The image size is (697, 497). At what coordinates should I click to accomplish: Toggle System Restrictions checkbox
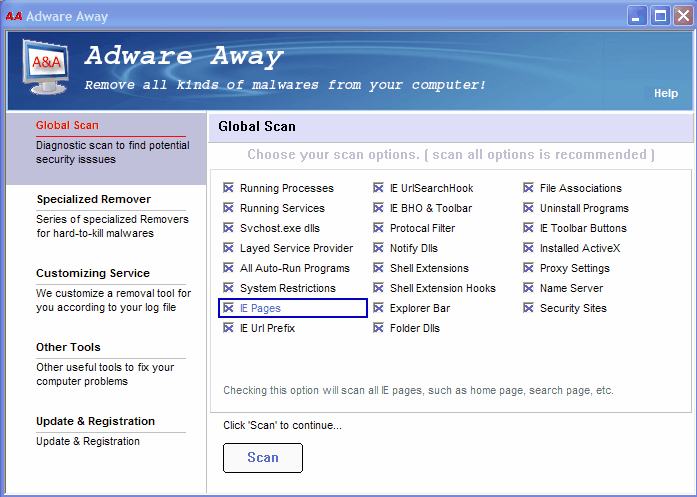coord(228,288)
